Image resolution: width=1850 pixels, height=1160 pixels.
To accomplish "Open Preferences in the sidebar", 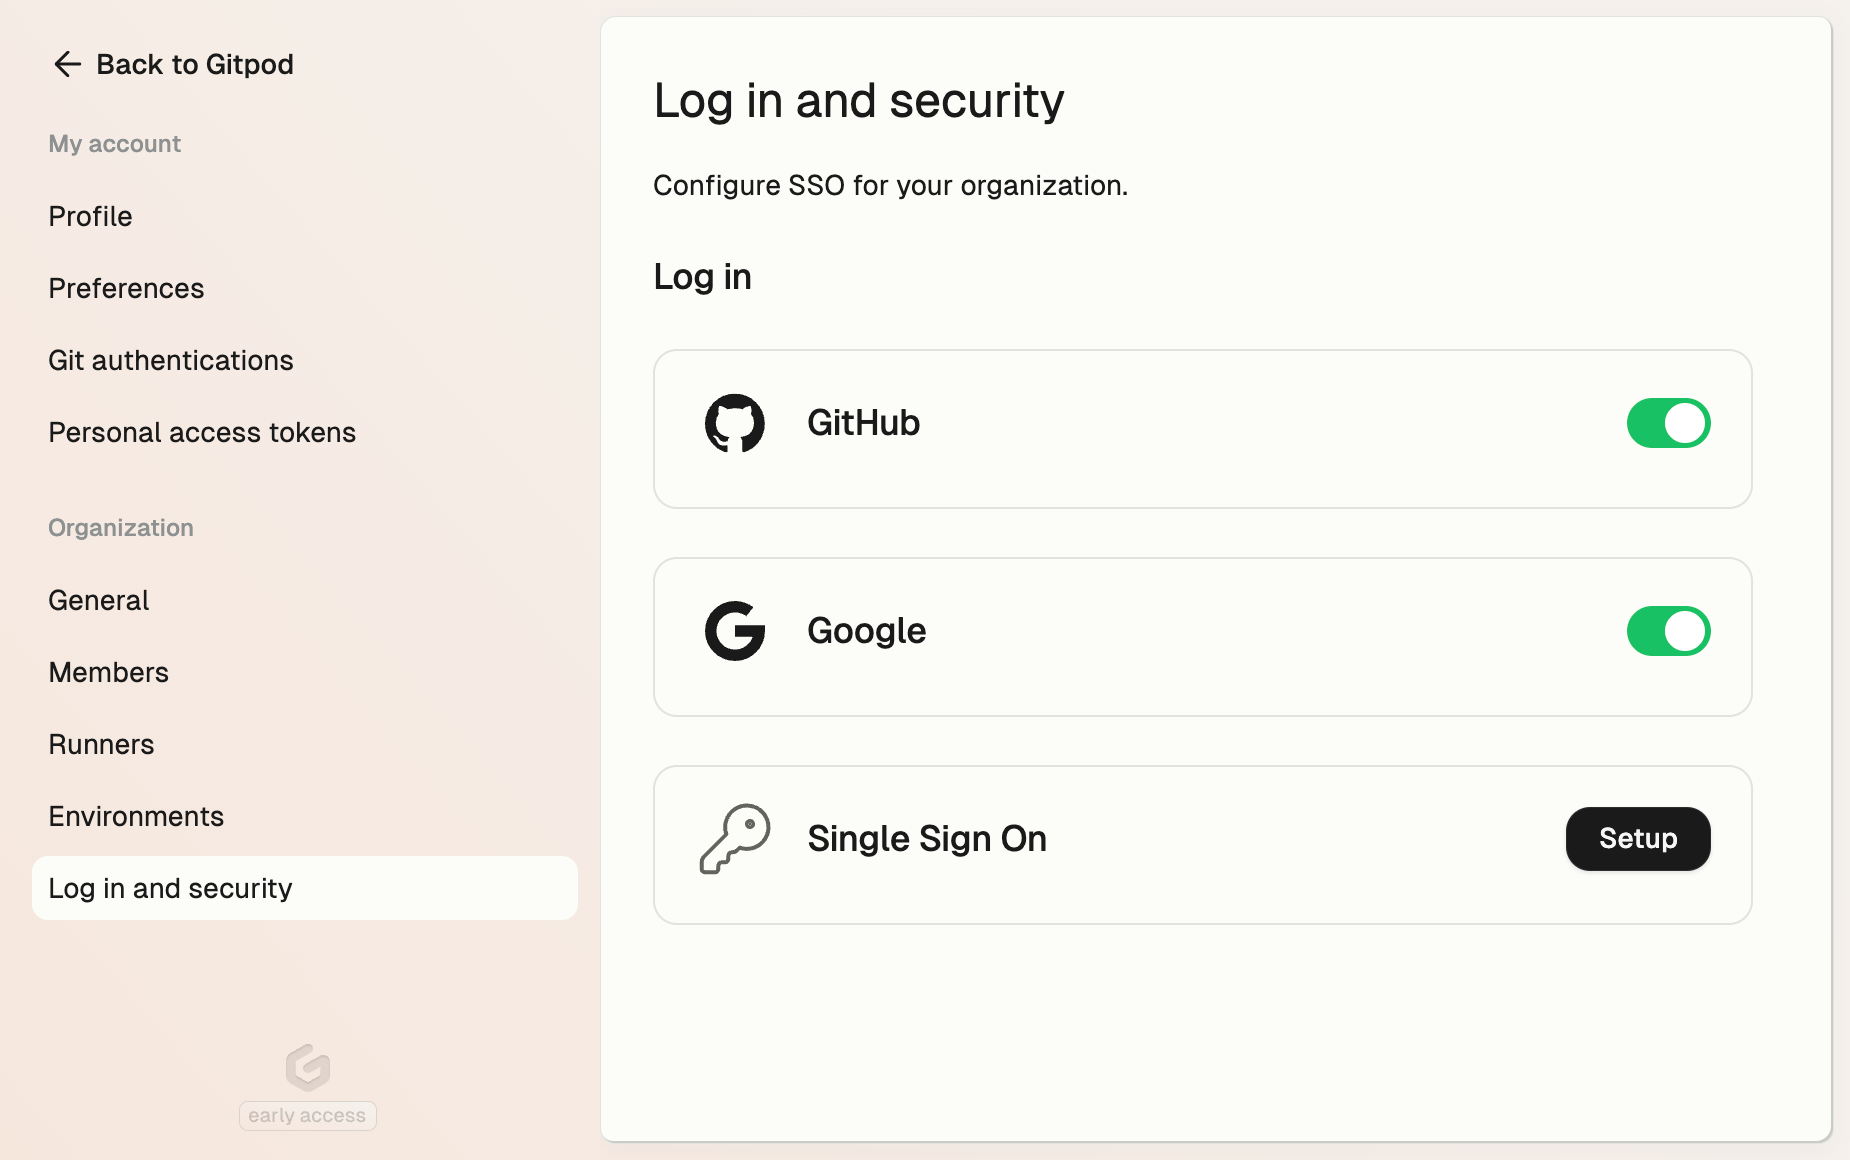I will (x=127, y=288).
